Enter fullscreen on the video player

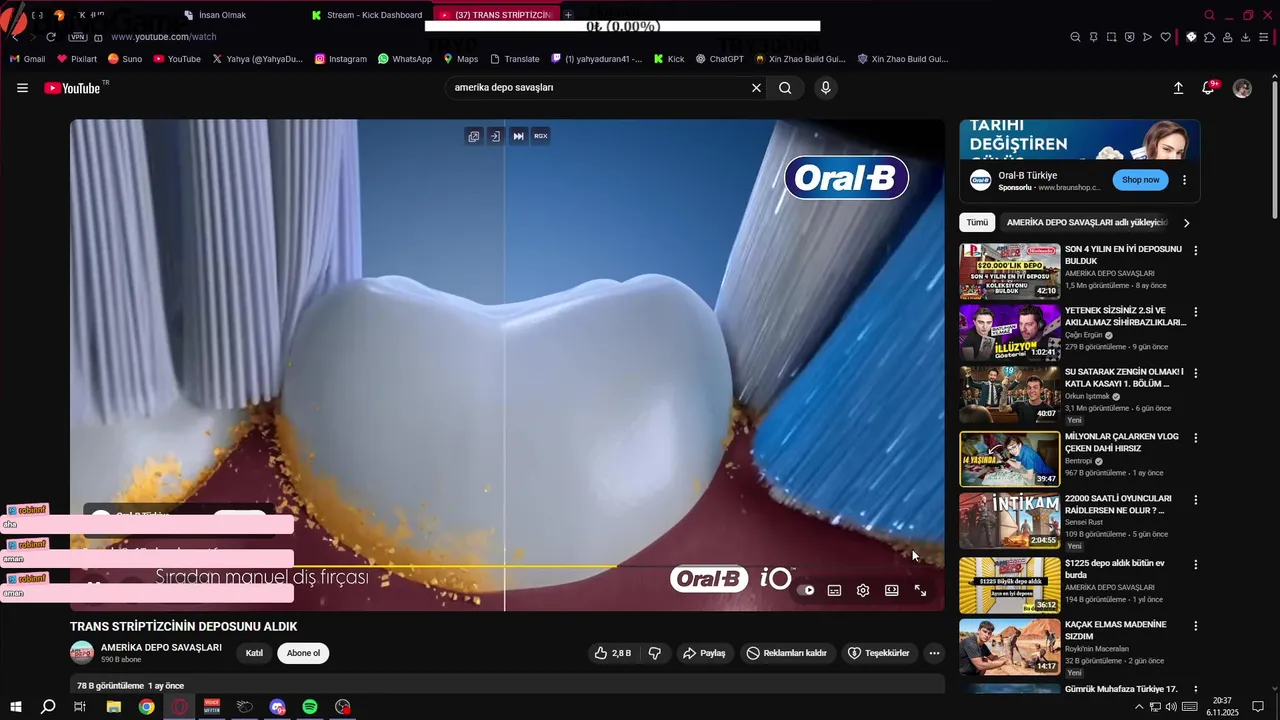pos(920,590)
